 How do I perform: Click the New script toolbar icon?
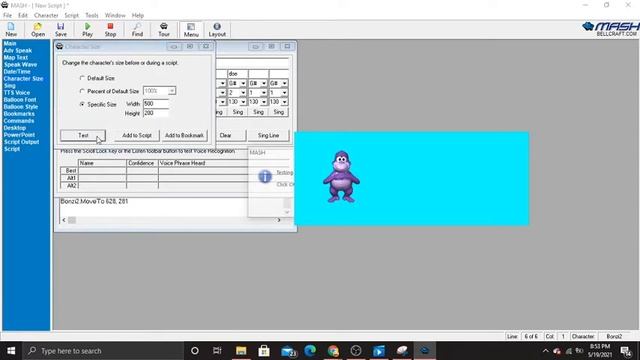pyautogui.click(x=11, y=29)
